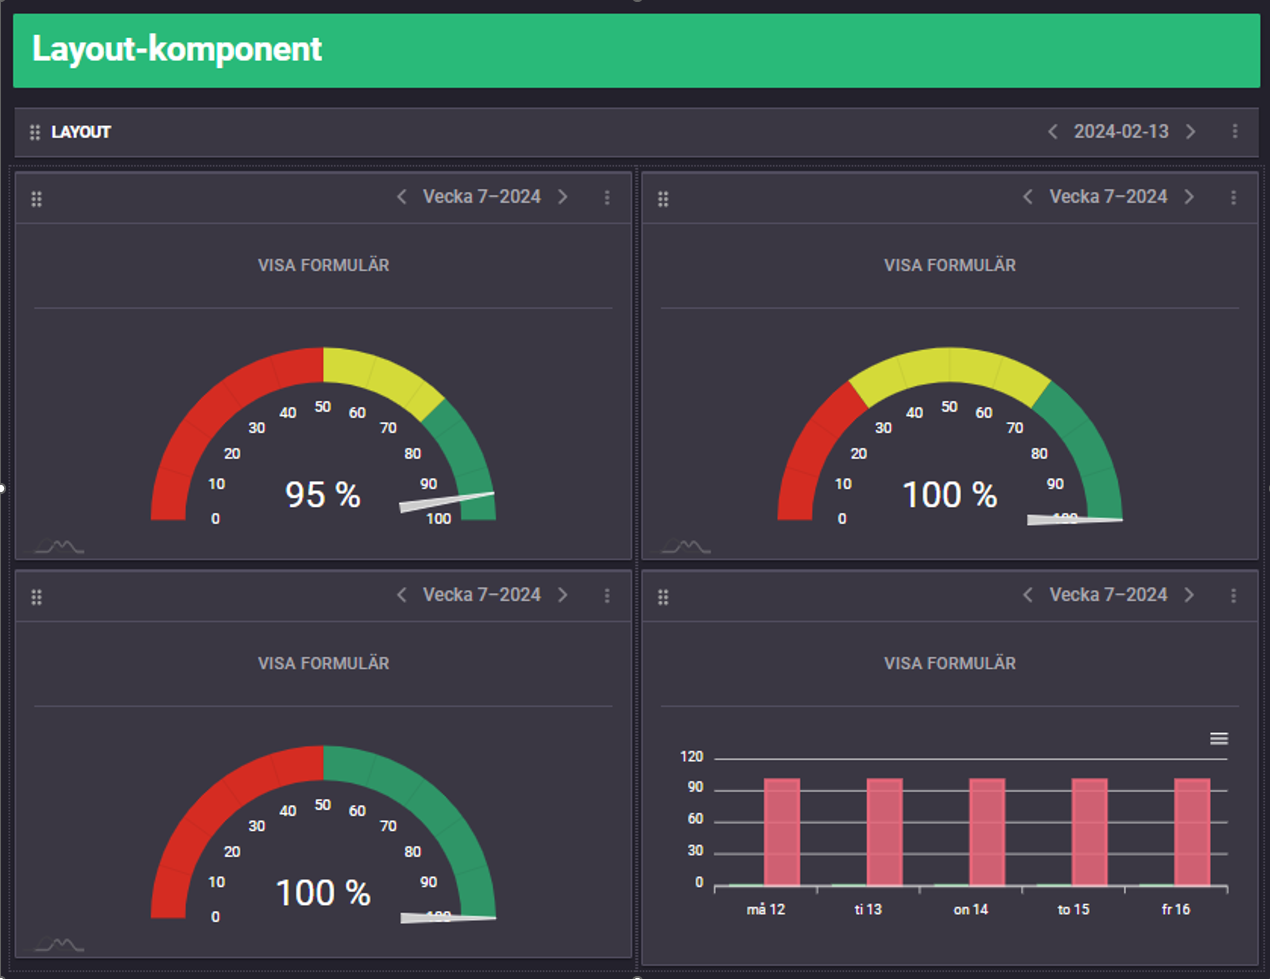Click the drag handle beside the LAYOUT title
1270x979 pixels.
coord(35,132)
